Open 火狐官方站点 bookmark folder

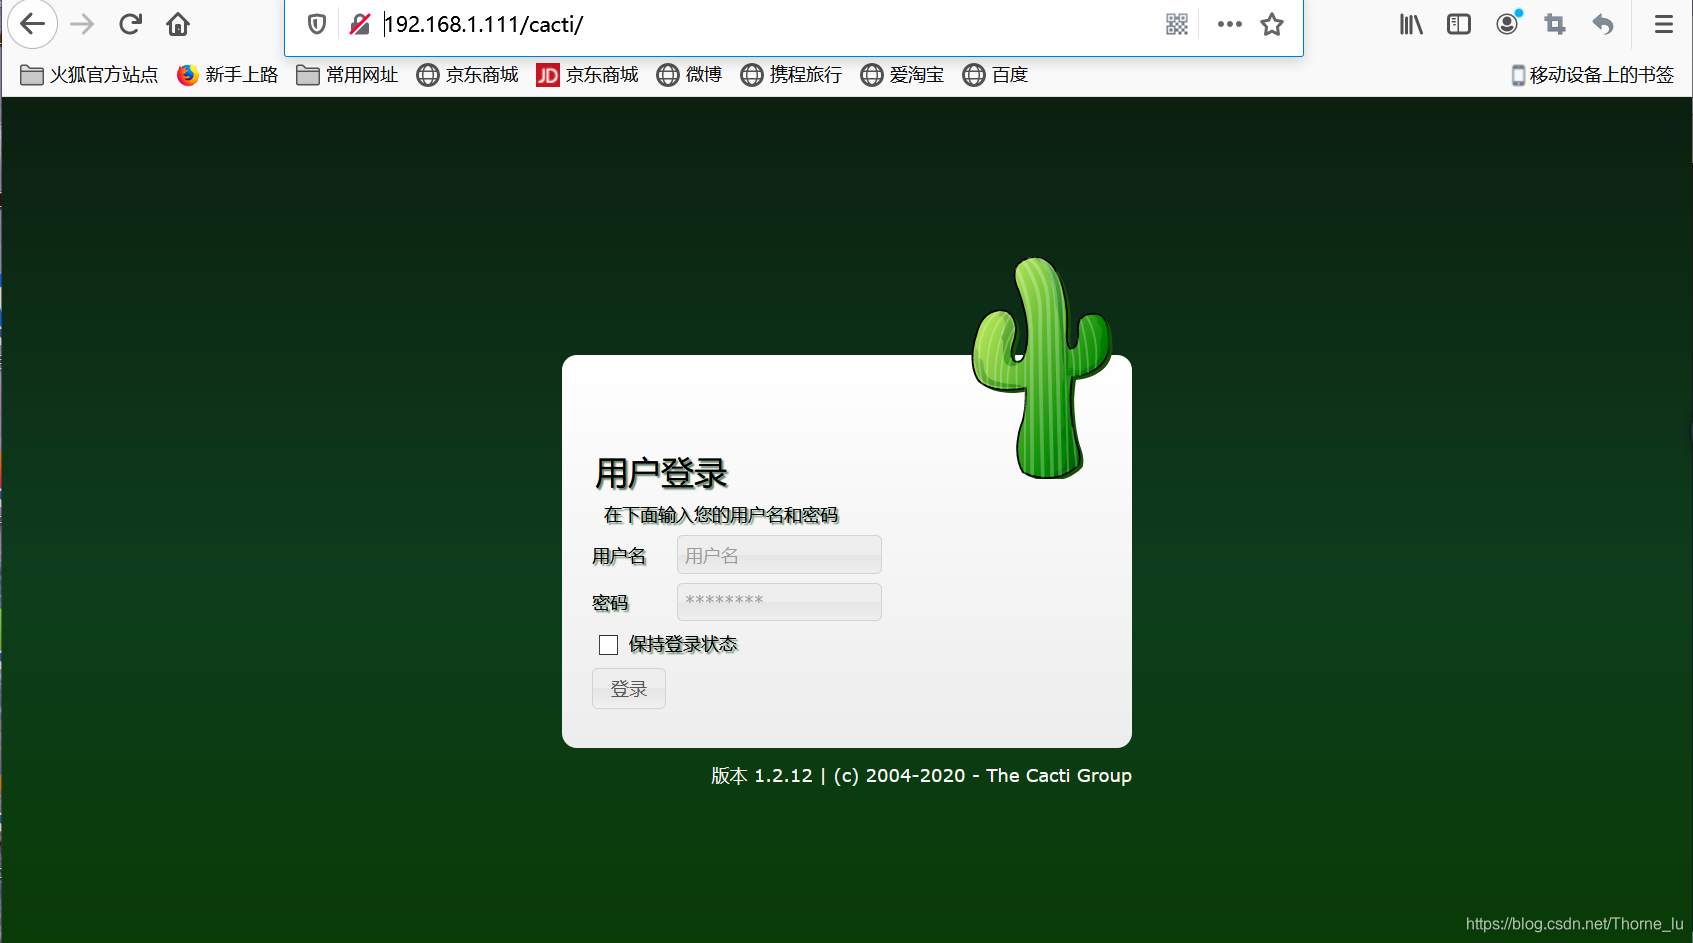tap(89, 75)
